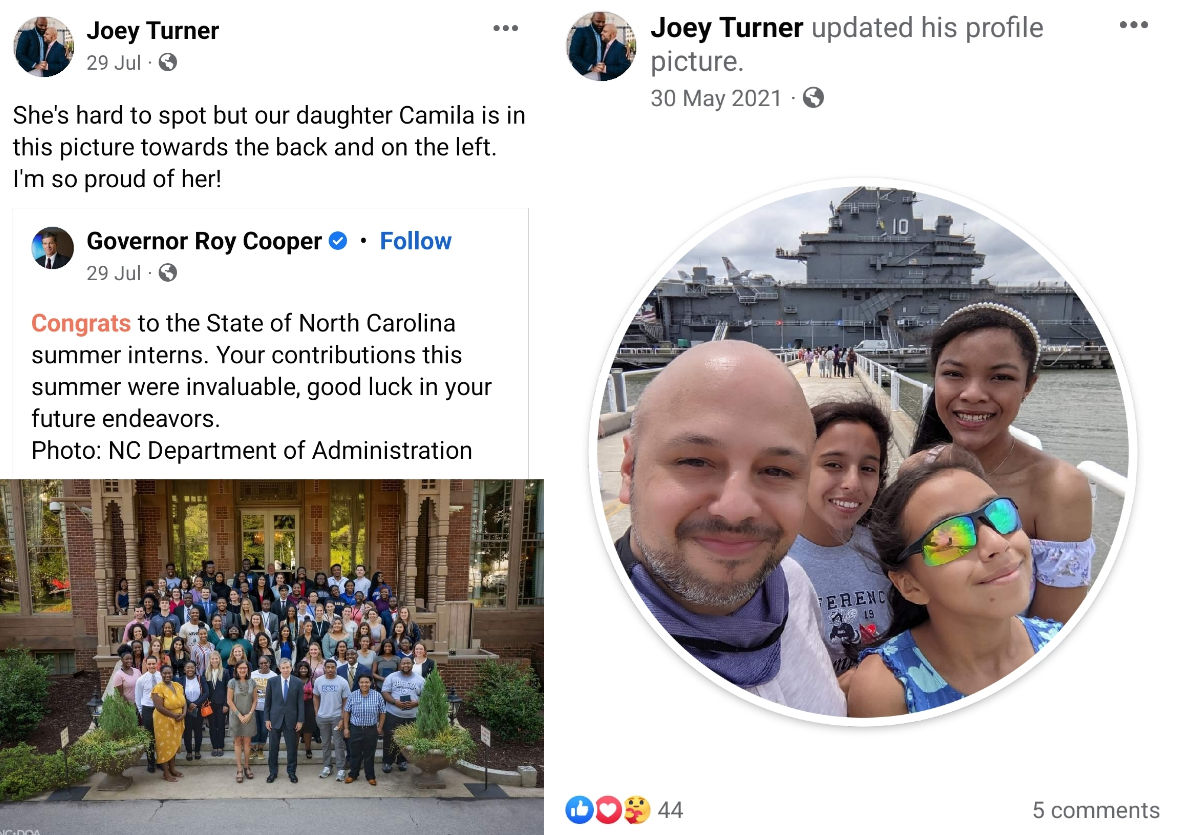Open the Governor Roy Cooper page name link
1182x835 pixels.
click(204, 241)
